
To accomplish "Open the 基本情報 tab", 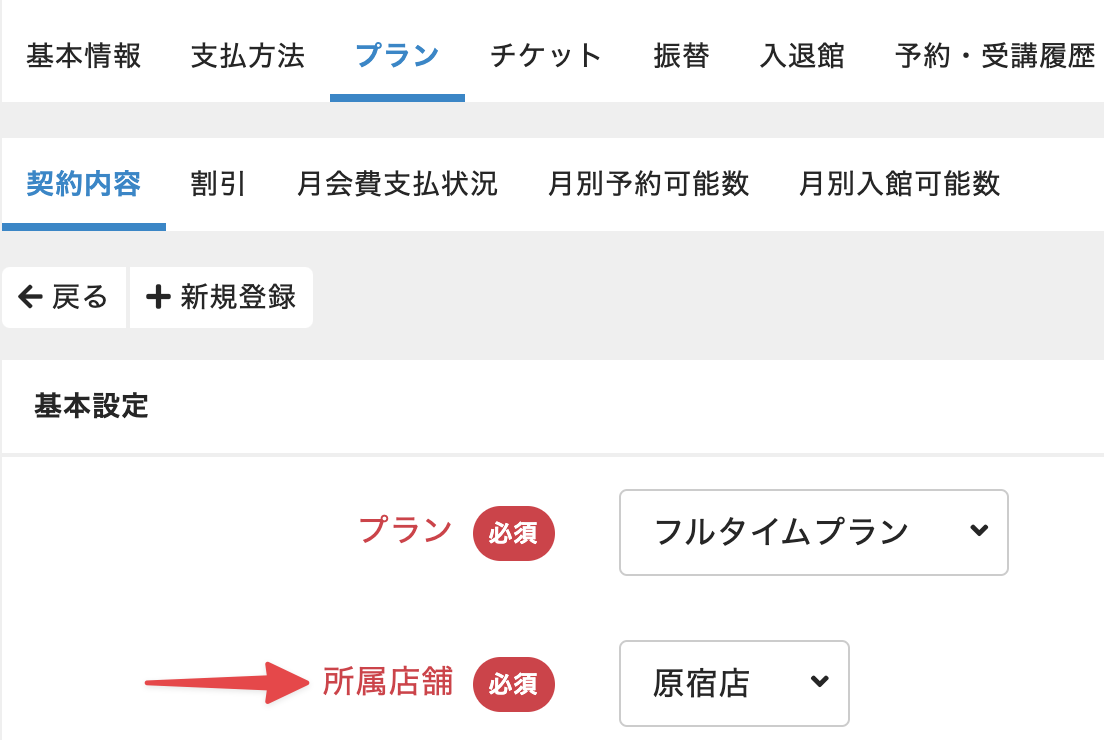I will (84, 57).
